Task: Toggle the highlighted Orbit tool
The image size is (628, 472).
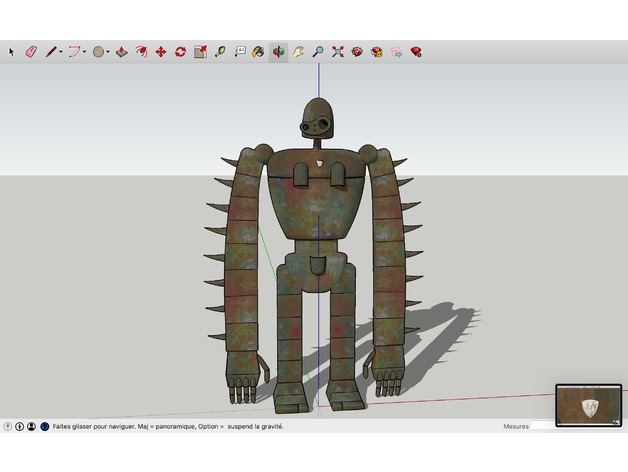Action: point(278,52)
